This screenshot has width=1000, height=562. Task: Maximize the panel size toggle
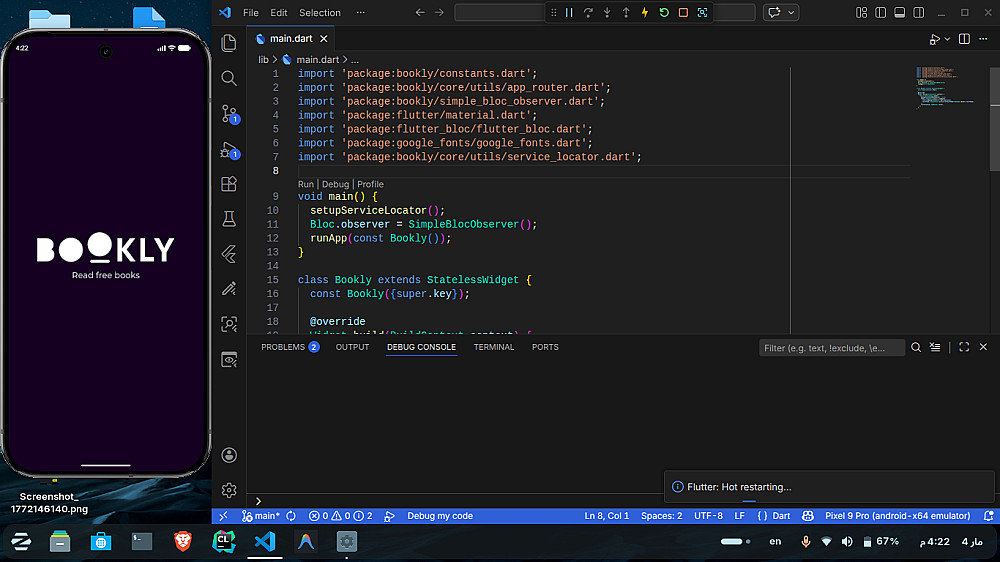(x=964, y=347)
